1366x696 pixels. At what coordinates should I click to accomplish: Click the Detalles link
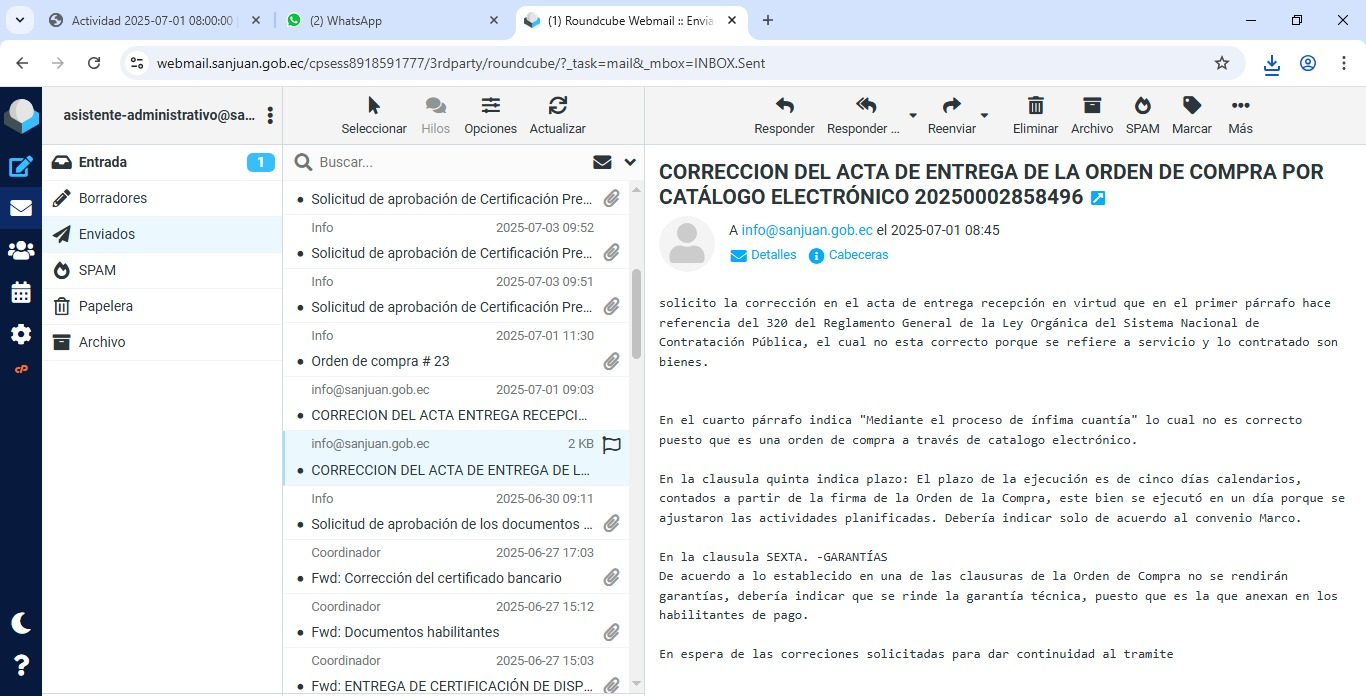[x=773, y=255]
